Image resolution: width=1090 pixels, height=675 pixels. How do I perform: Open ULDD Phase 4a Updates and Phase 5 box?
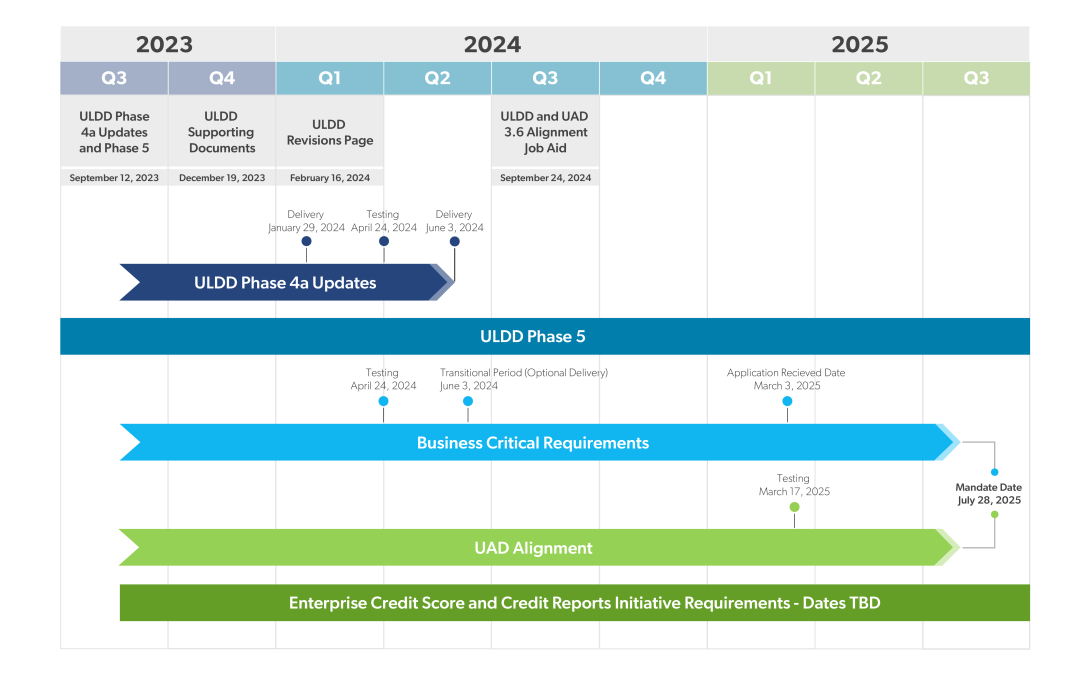pos(114,132)
